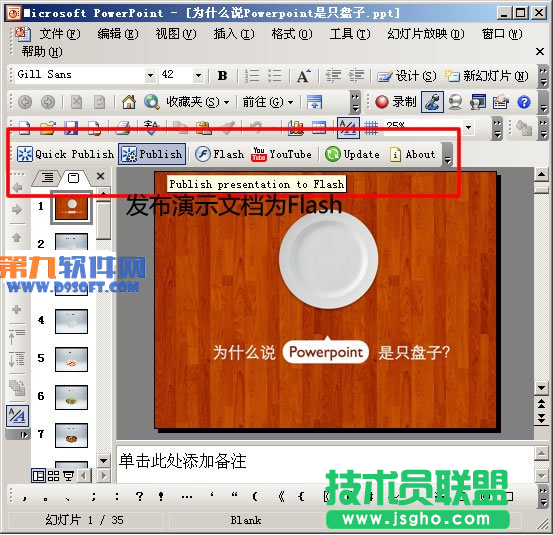Viewport: 553px width, 535px height.
Task: Click the Summary Slide icon in outlining toolbar
Action: 17,388
